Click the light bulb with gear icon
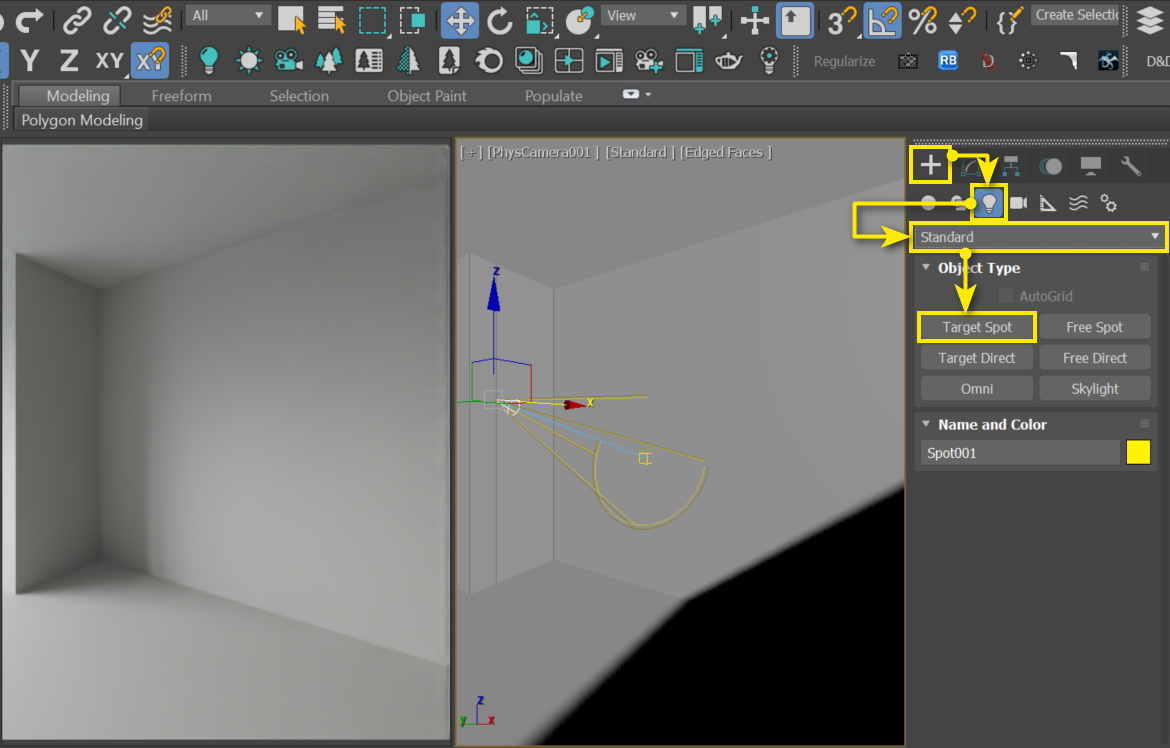 click(x=769, y=60)
